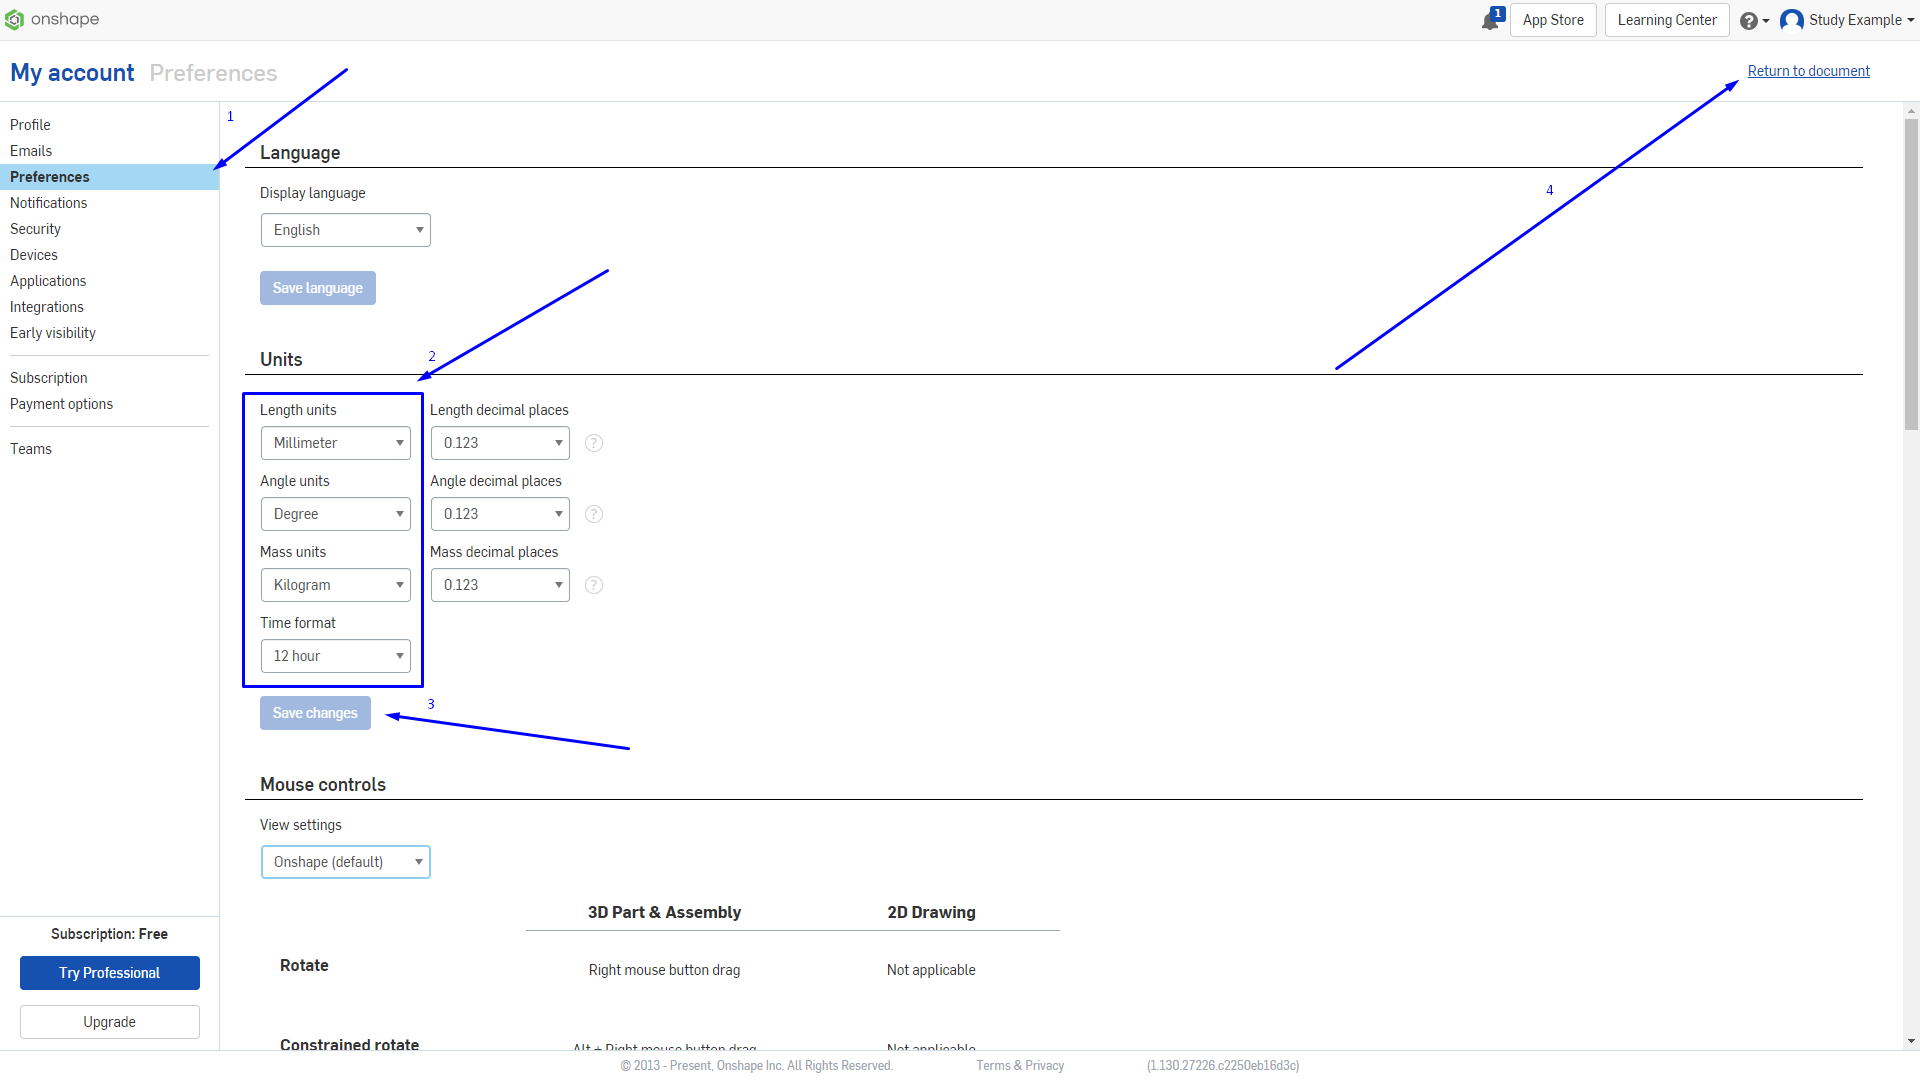Click the Save changes button

coord(315,713)
